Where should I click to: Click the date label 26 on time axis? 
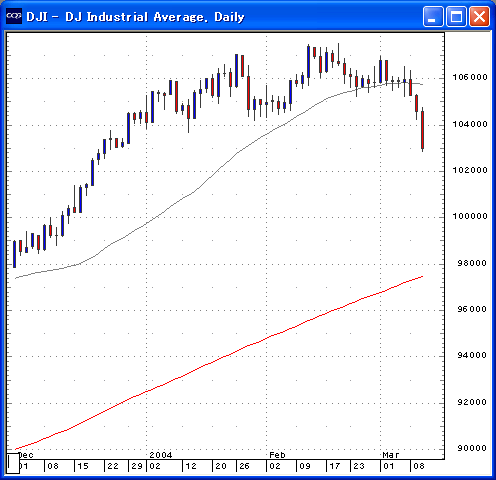(244, 466)
